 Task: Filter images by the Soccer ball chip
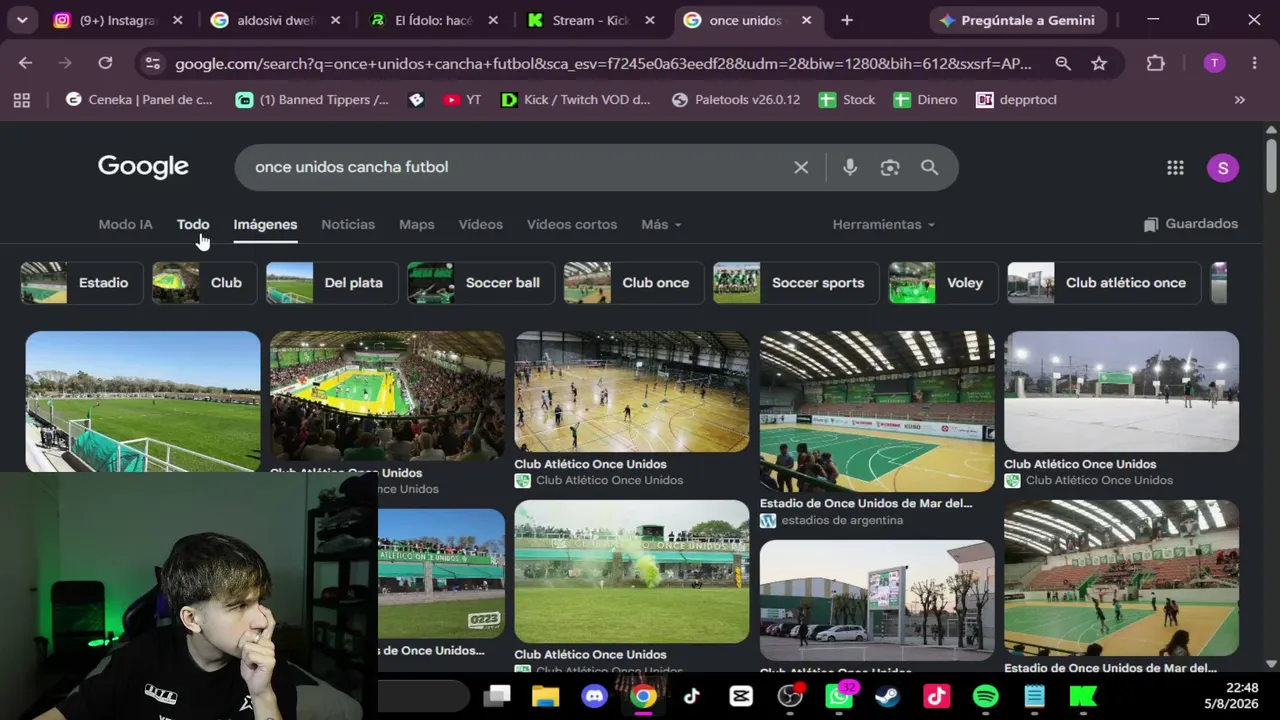point(480,283)
